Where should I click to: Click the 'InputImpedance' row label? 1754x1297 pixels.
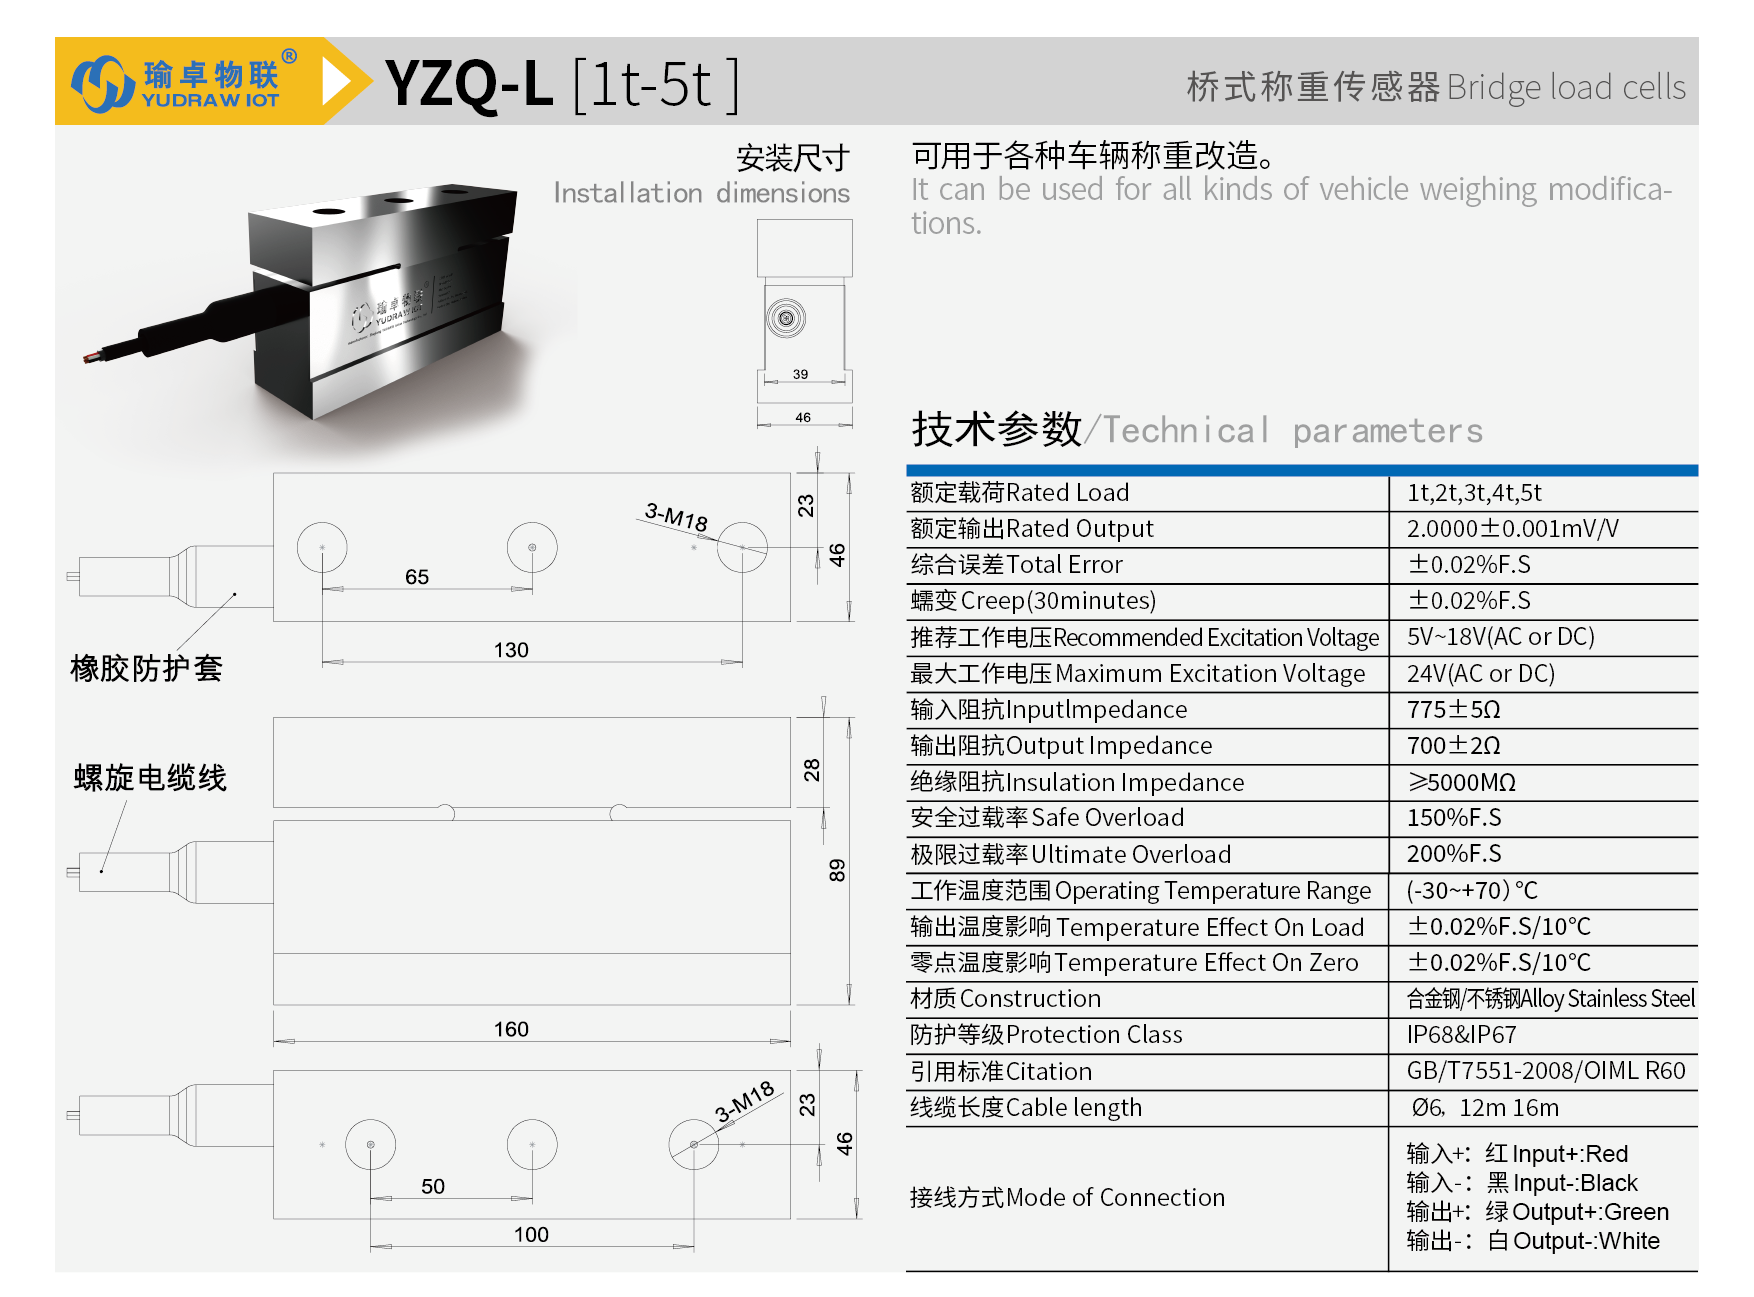click(x=1048, y=709)
